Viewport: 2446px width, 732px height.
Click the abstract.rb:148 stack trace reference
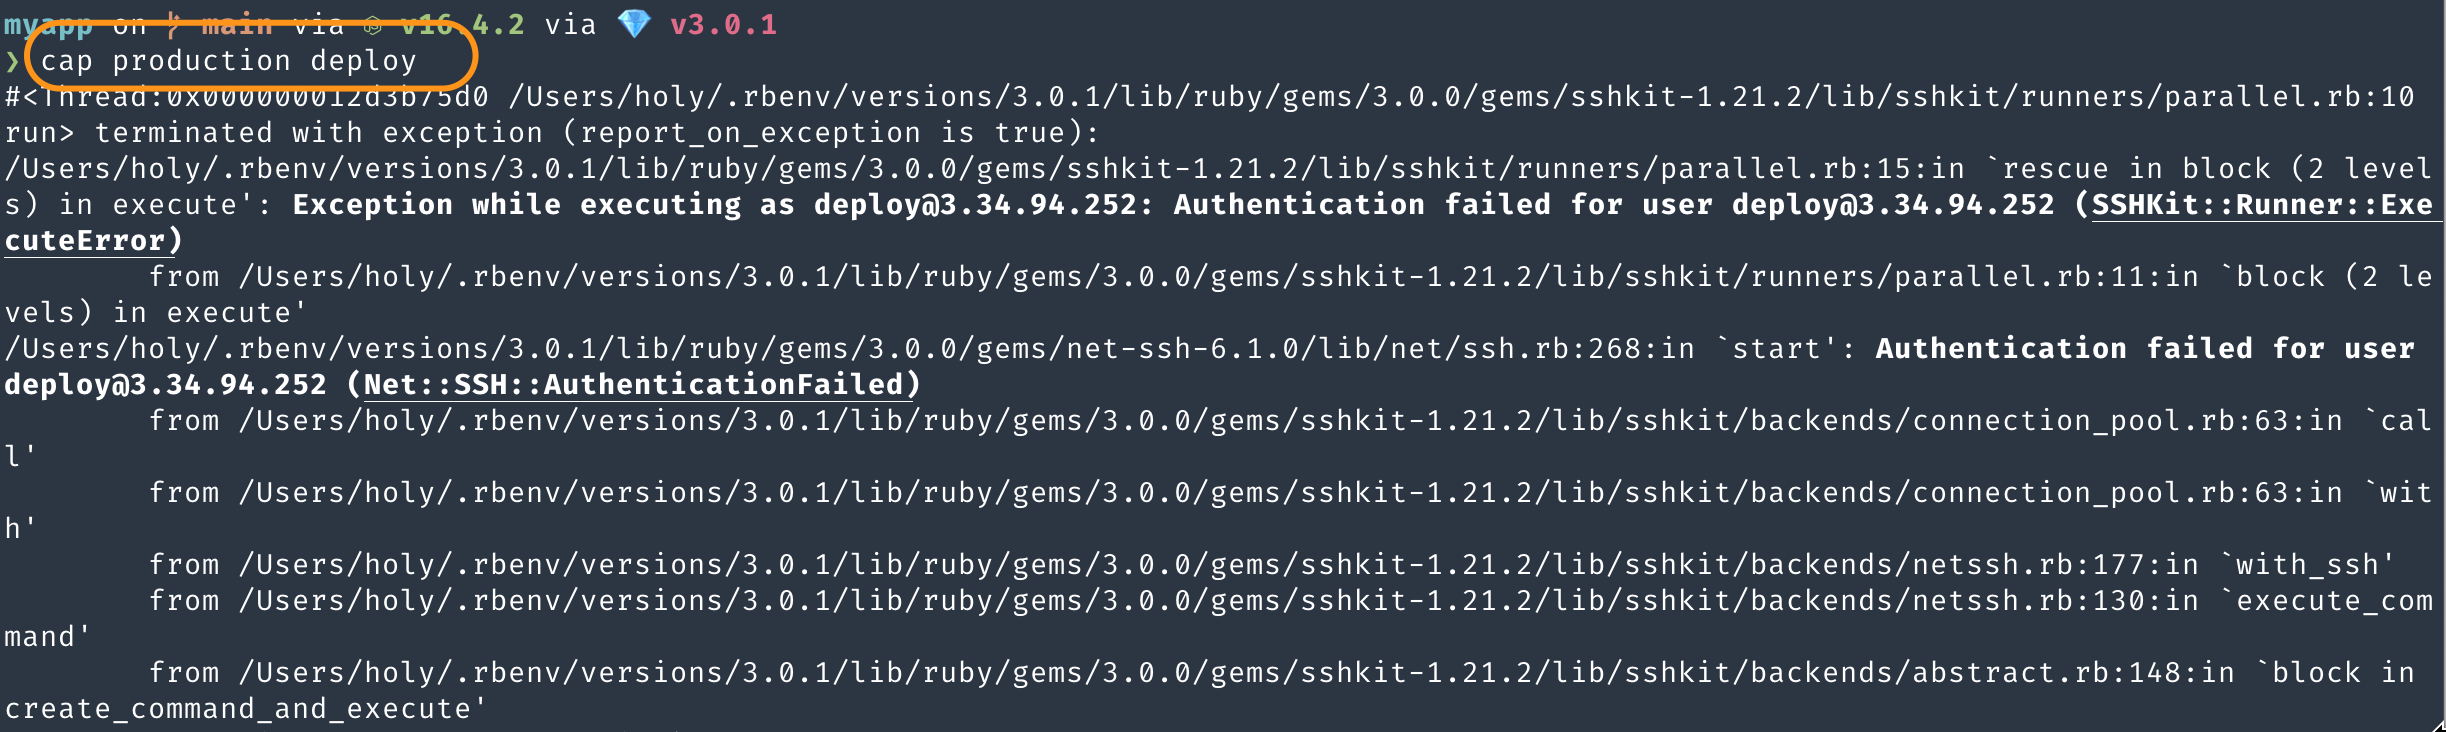coord(2046,673)
